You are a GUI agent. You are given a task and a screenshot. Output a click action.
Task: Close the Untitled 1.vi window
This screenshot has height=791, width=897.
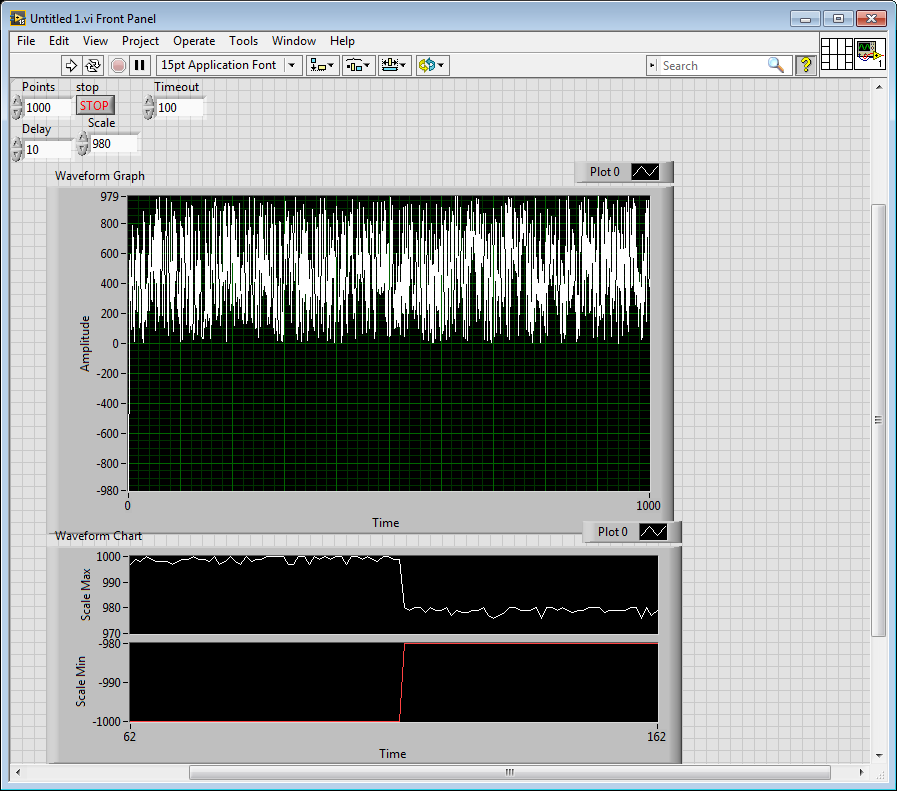(871, 19)
